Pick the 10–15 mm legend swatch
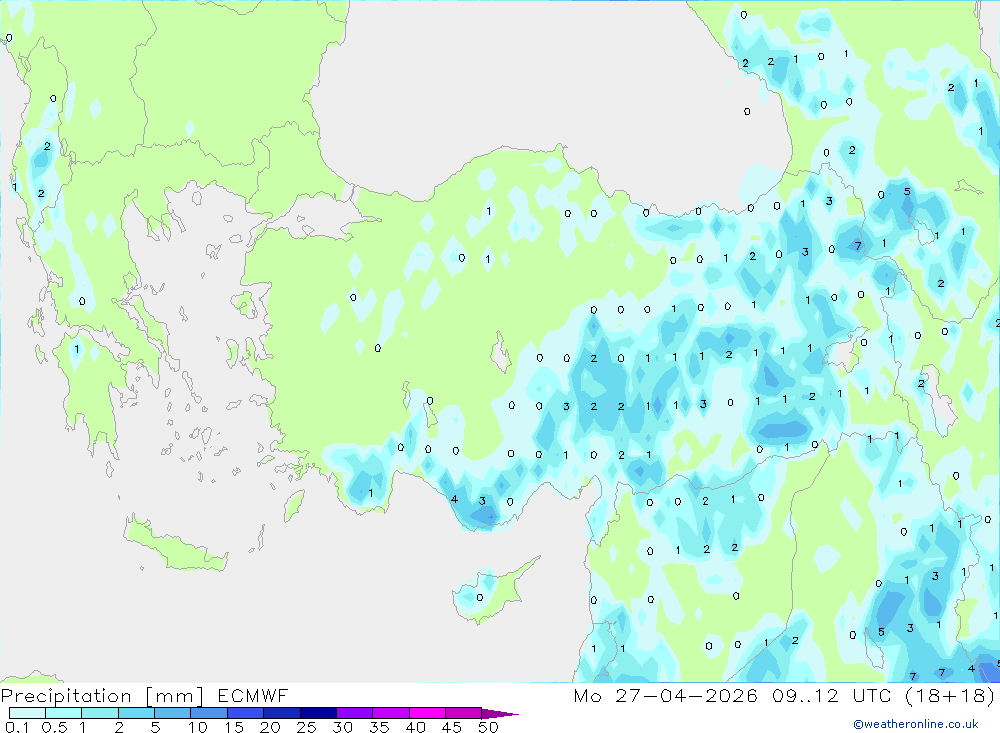The height and width of the screenshot is (733, 1000). pos(209,713)
